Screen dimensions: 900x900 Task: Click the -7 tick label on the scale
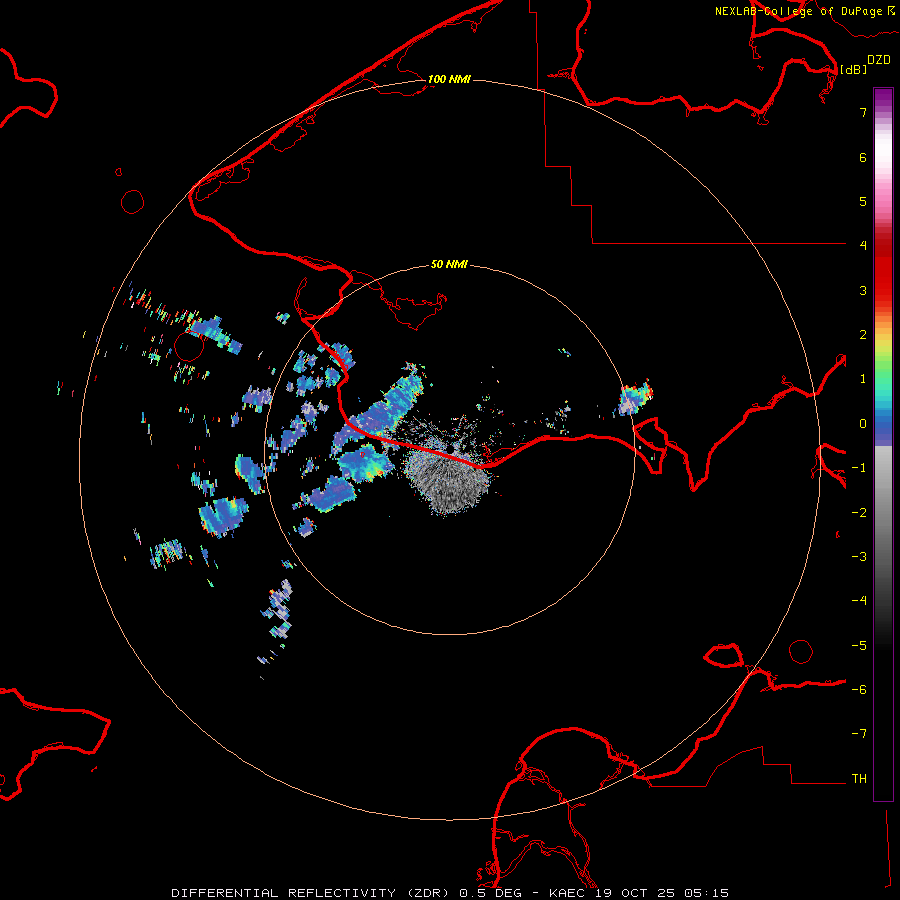859,734
